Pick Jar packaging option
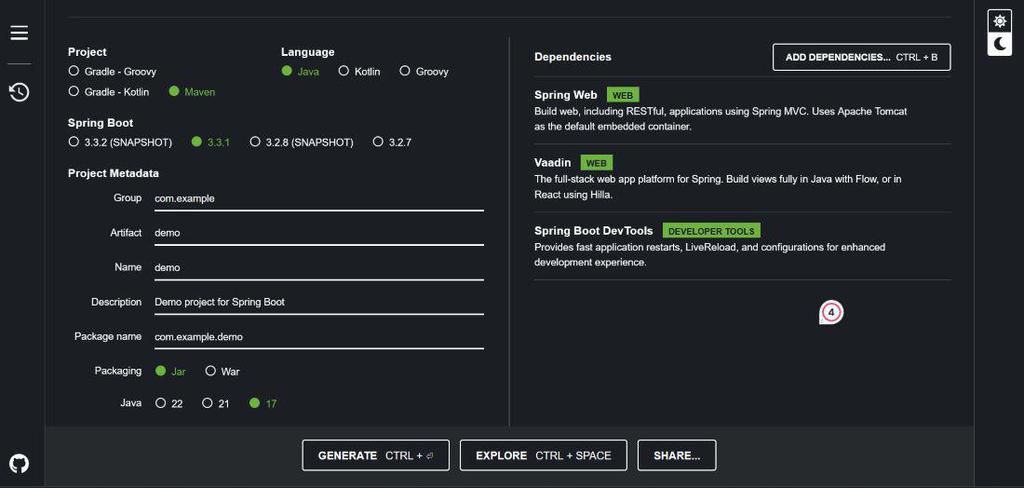This screenshot has width=1024, height=488. [170, 371]
